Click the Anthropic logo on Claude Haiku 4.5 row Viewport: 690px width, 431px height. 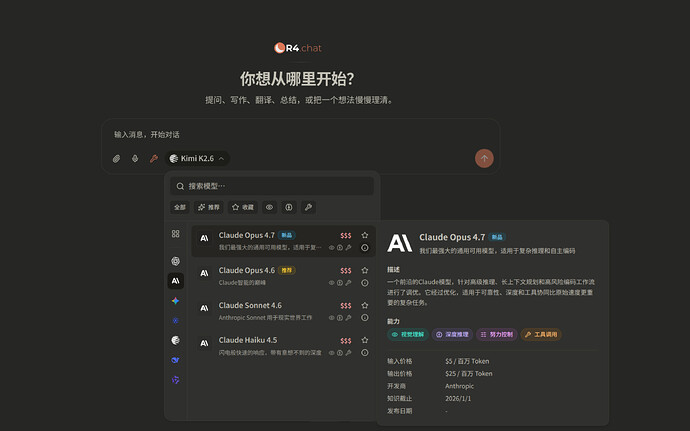[204, 343]
